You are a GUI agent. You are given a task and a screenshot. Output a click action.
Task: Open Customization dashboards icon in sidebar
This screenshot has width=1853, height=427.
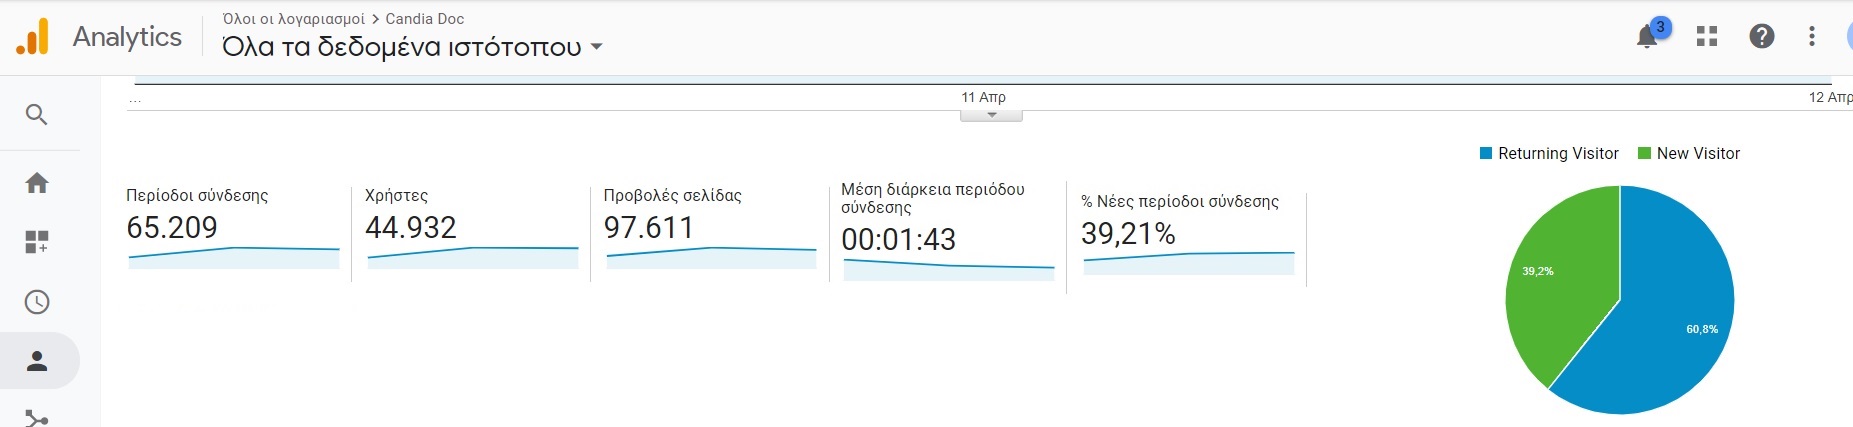tap(37, 242)
